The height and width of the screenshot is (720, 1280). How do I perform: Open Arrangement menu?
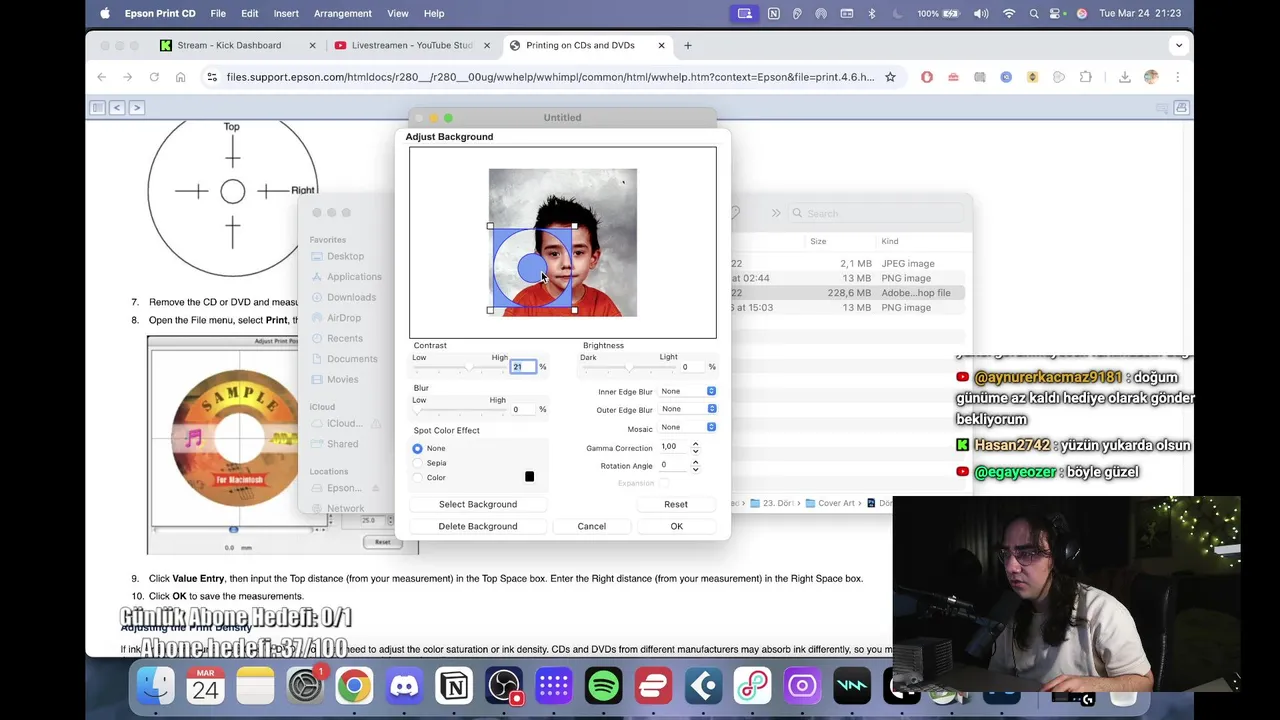point(343,13)
